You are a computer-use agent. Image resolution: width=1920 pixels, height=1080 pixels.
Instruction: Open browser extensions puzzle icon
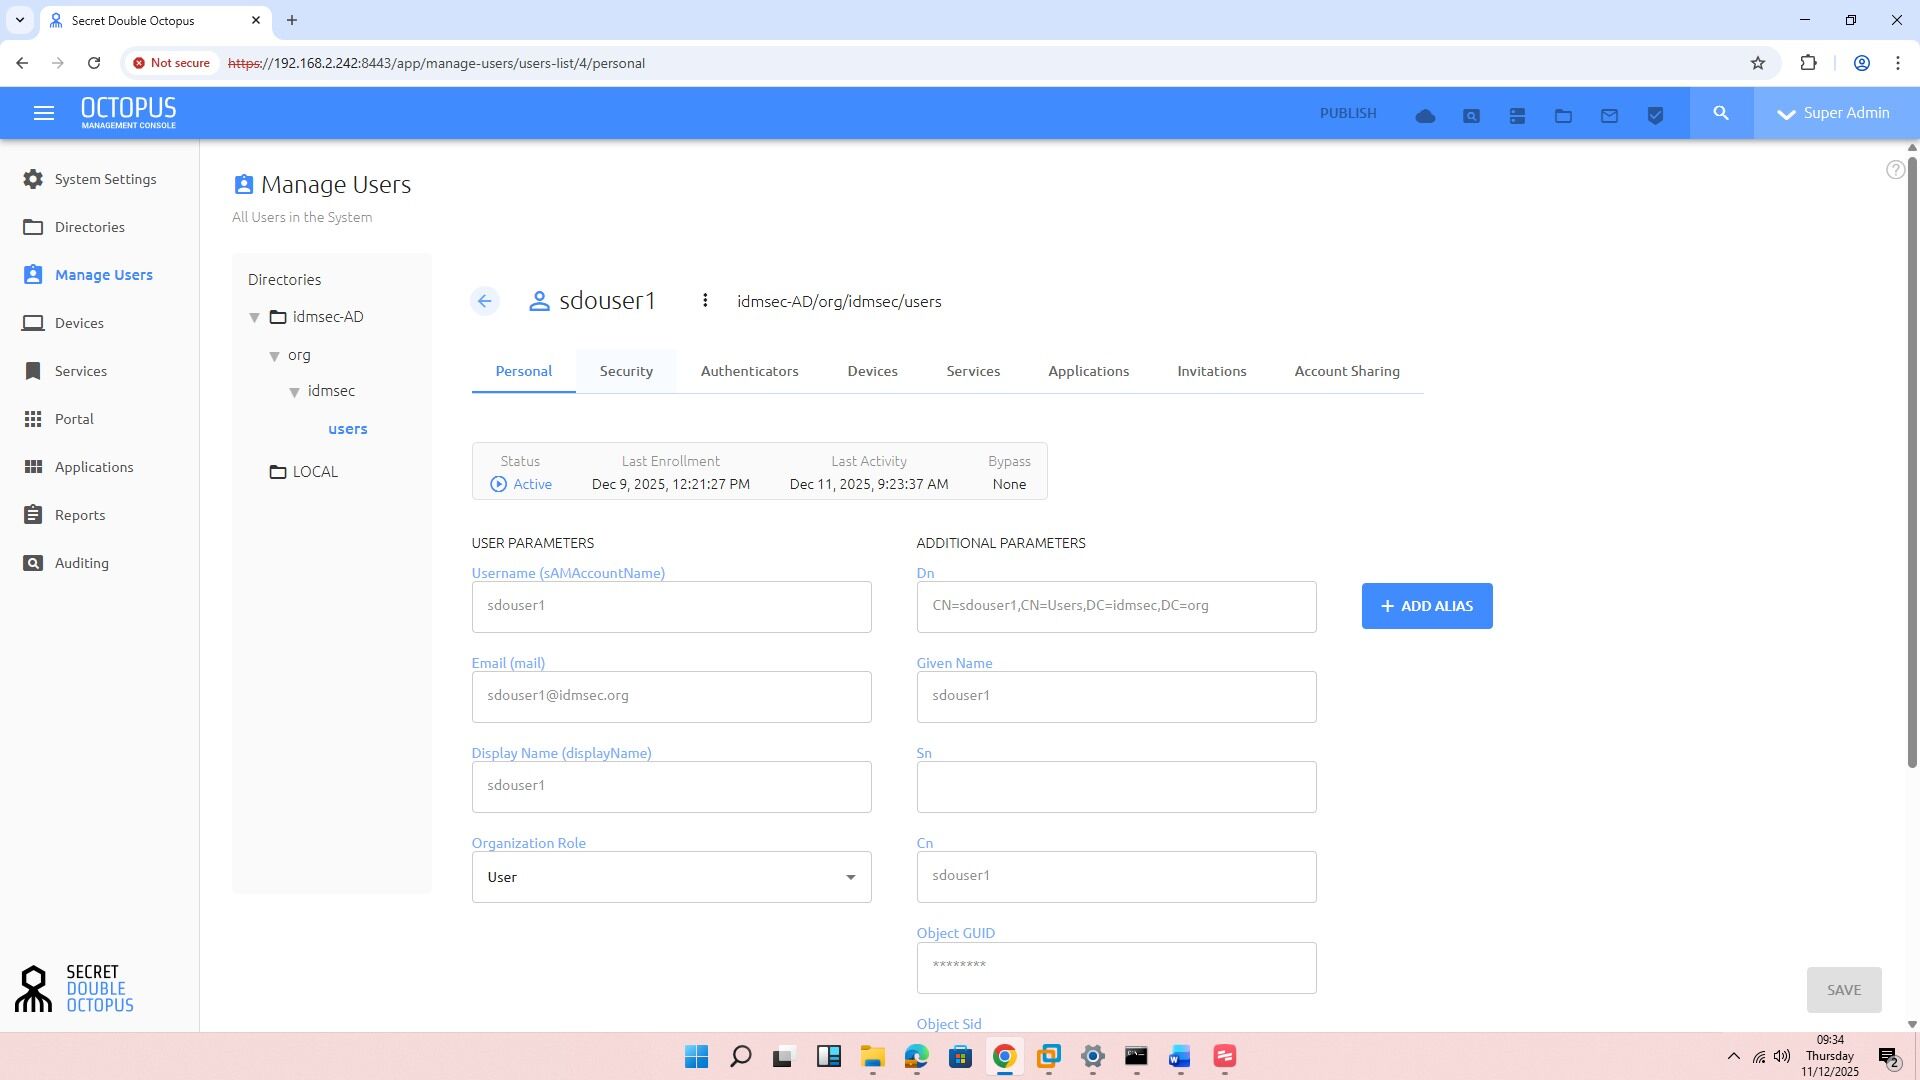coord(1808,63)
